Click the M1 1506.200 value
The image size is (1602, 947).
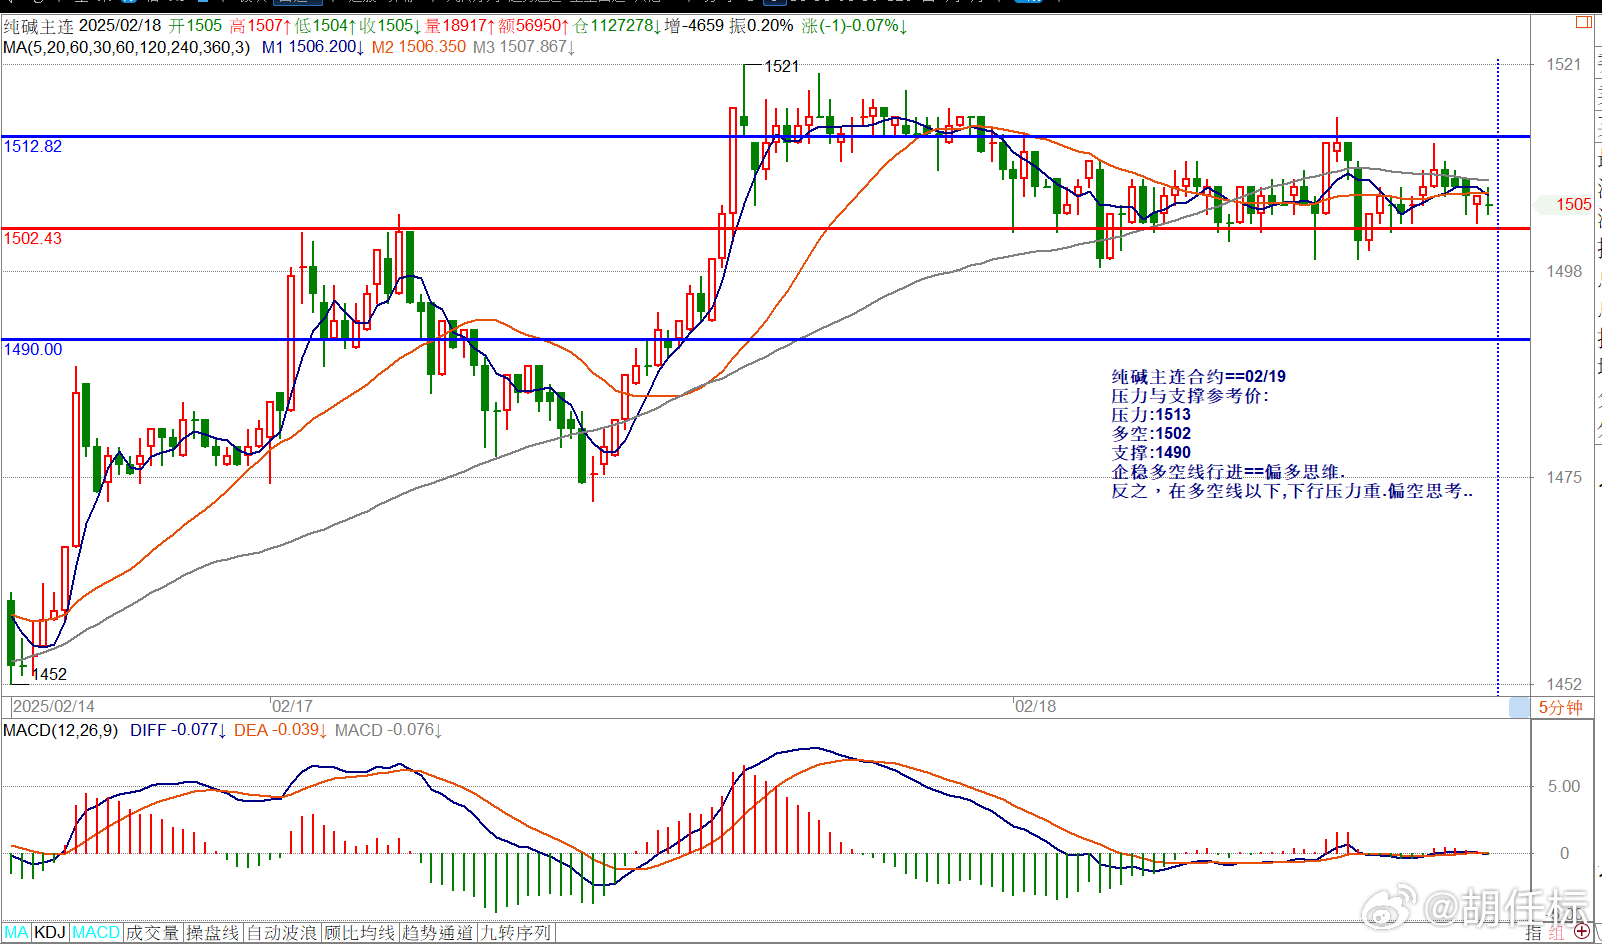[x=313, y=47]
